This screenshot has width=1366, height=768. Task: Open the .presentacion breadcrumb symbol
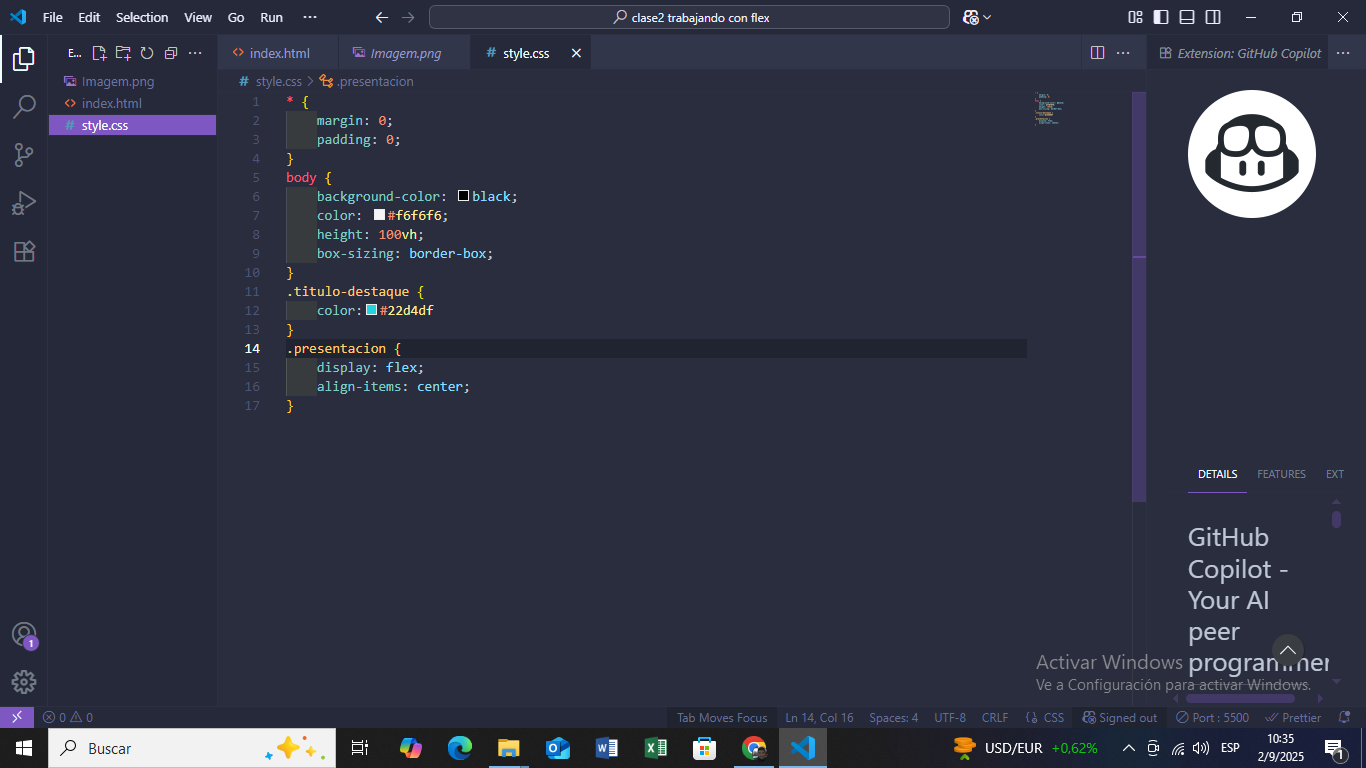tap(366, 81)
